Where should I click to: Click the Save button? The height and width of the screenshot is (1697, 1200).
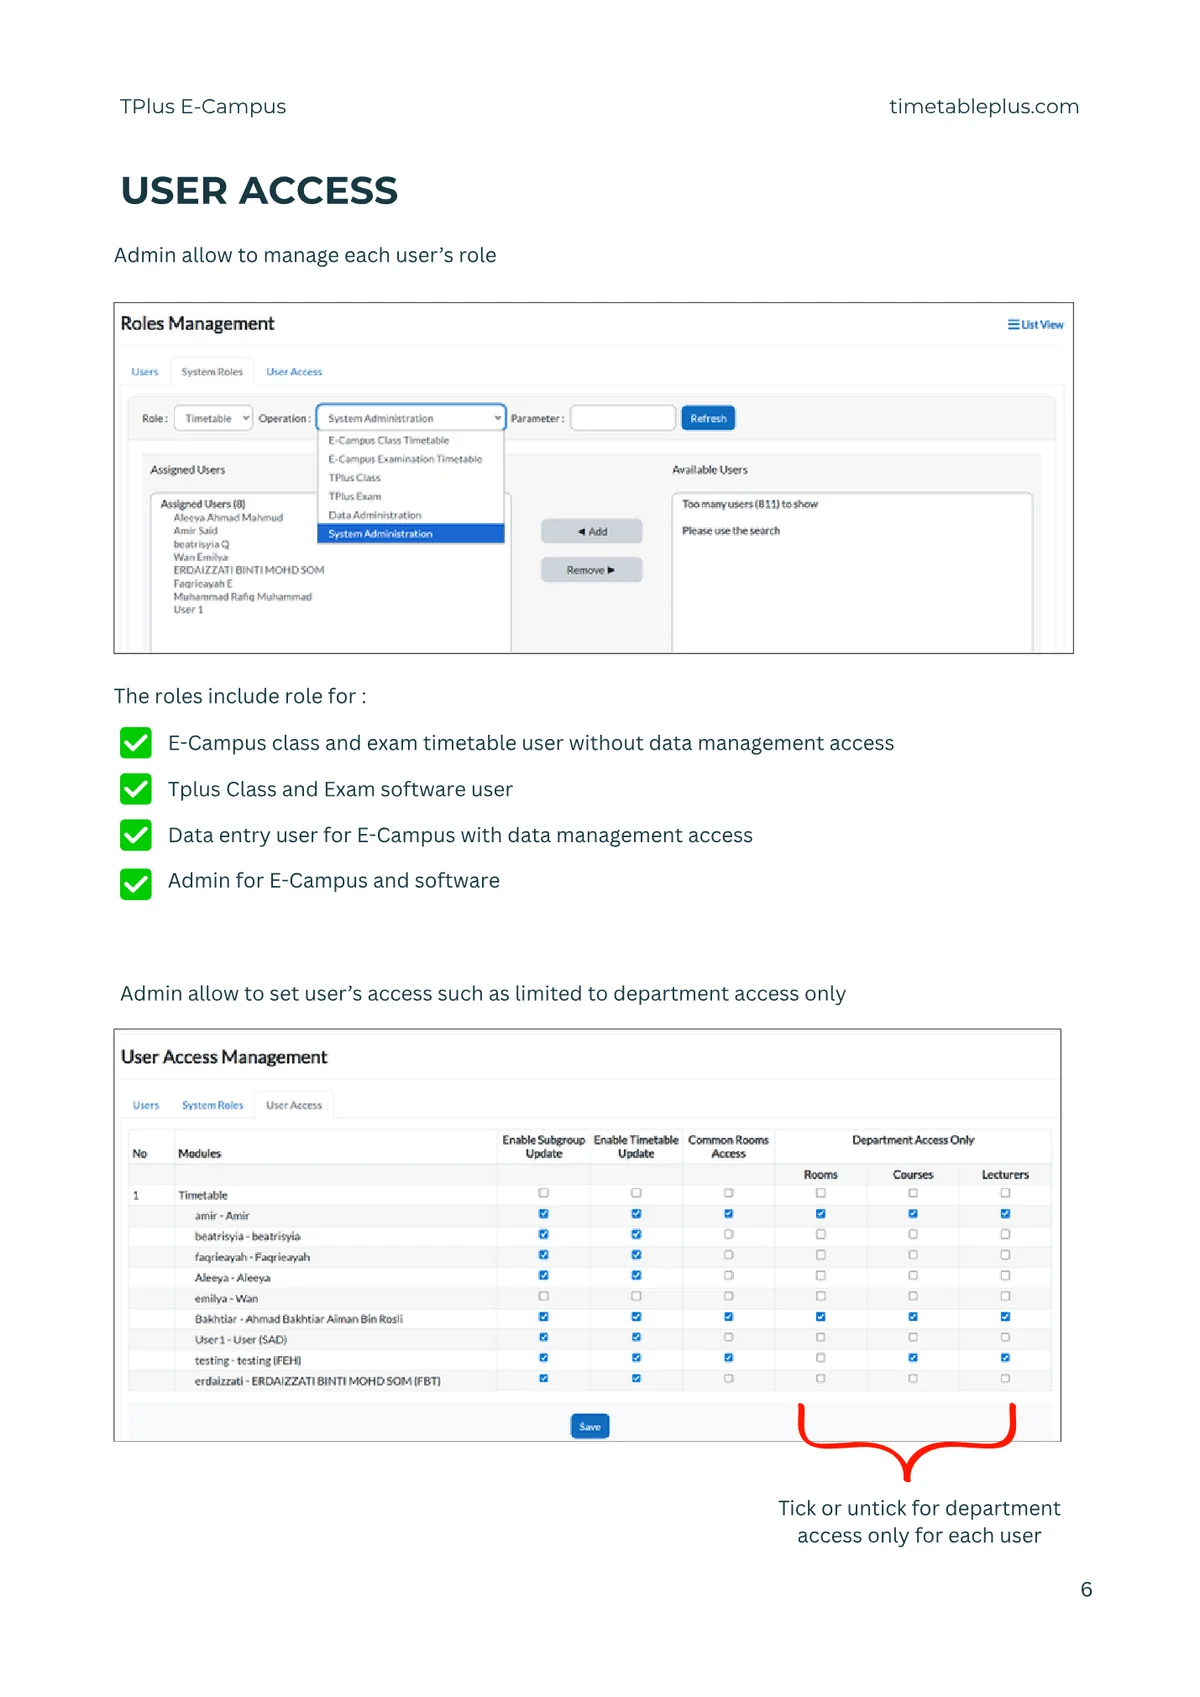point(590,1427)
